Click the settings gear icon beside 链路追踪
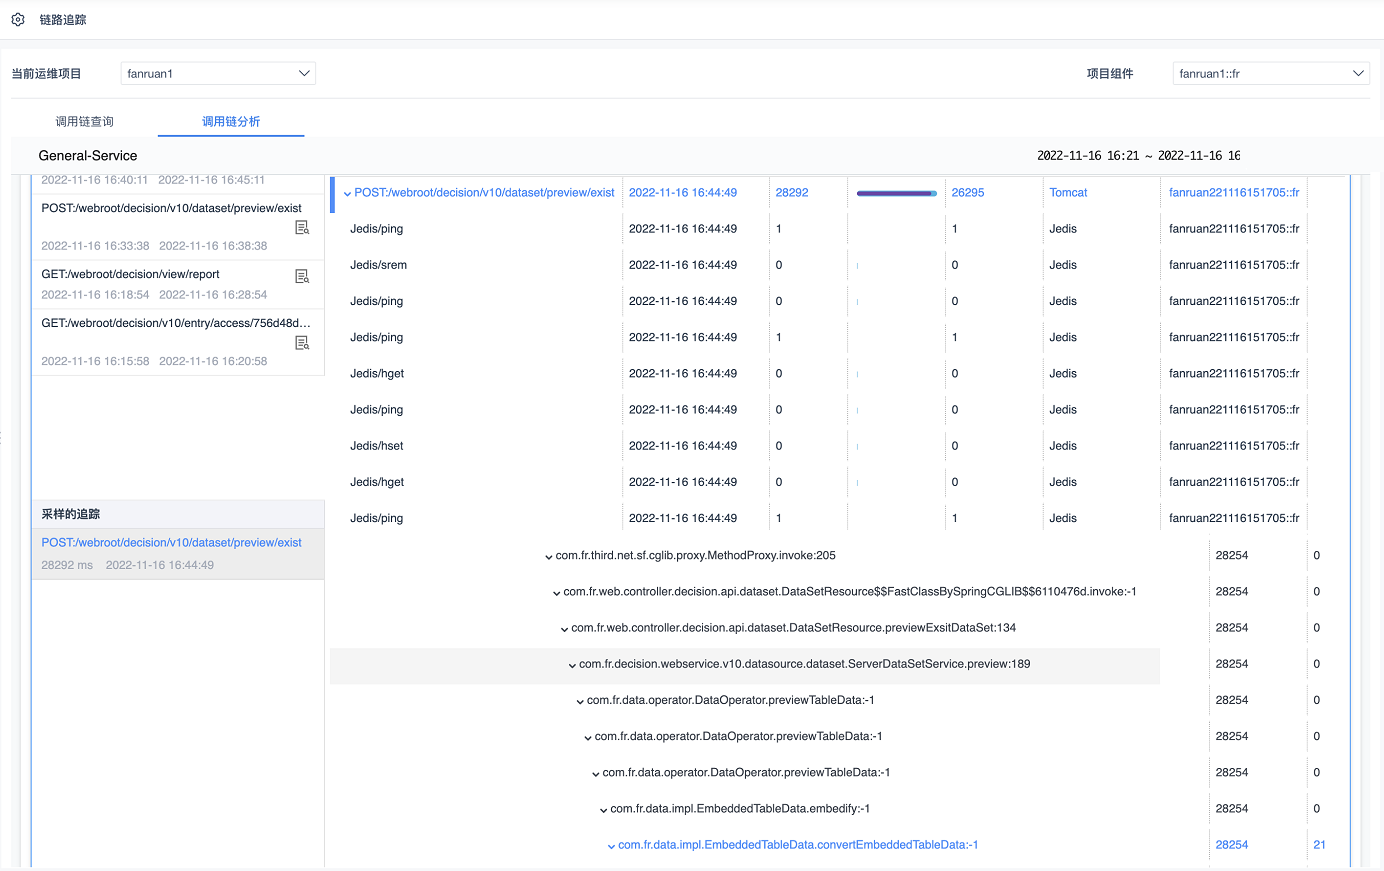This screenshot has height=871, width=1384. (x=18, y=20)
